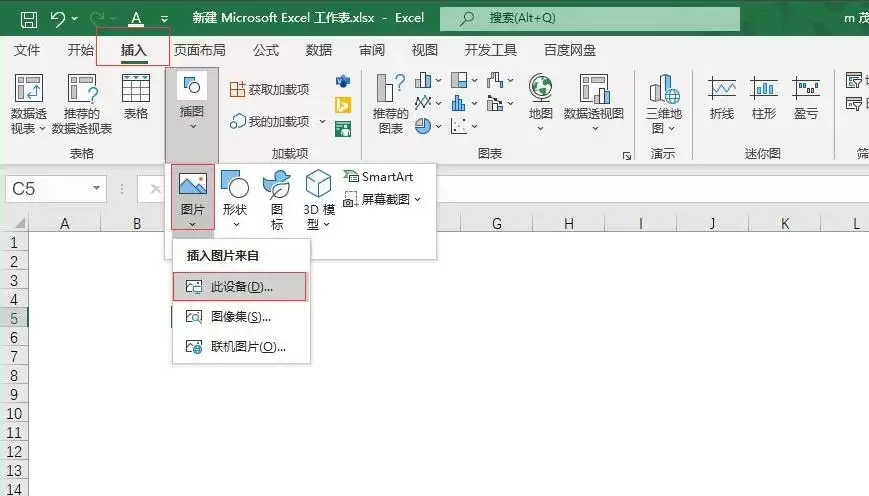Choose 此设备(D)... menu item
Screen dimensions: 869x496
coord(239,287)
